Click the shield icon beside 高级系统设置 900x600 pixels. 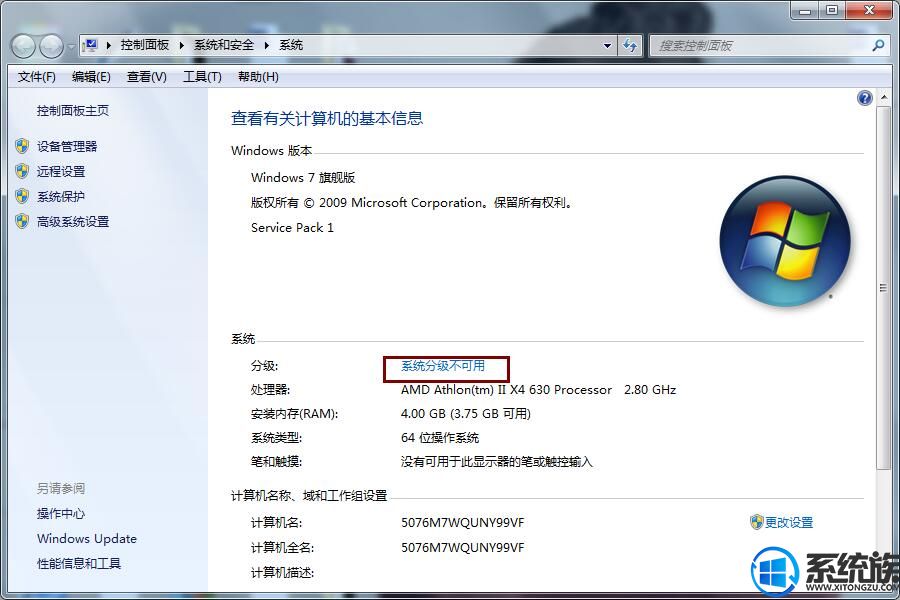coord(22,221)
